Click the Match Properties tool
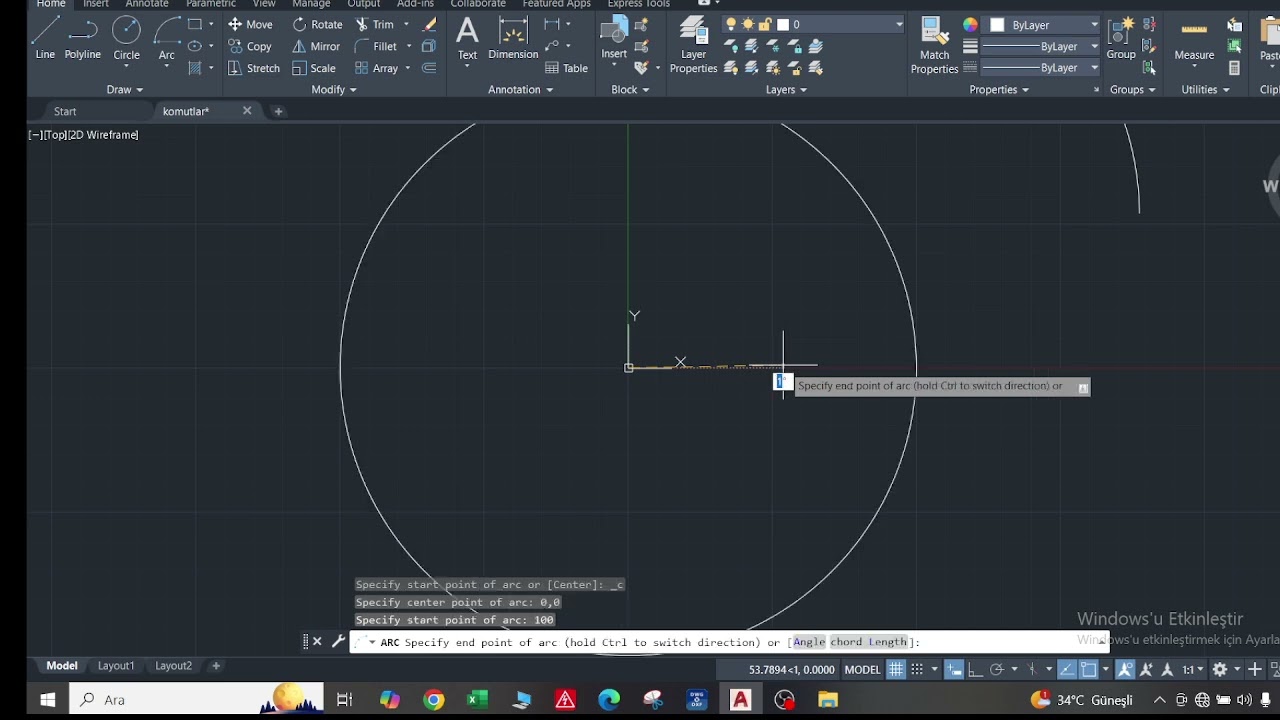Screen dimensions: 1280x720 [x=934, y=45]
